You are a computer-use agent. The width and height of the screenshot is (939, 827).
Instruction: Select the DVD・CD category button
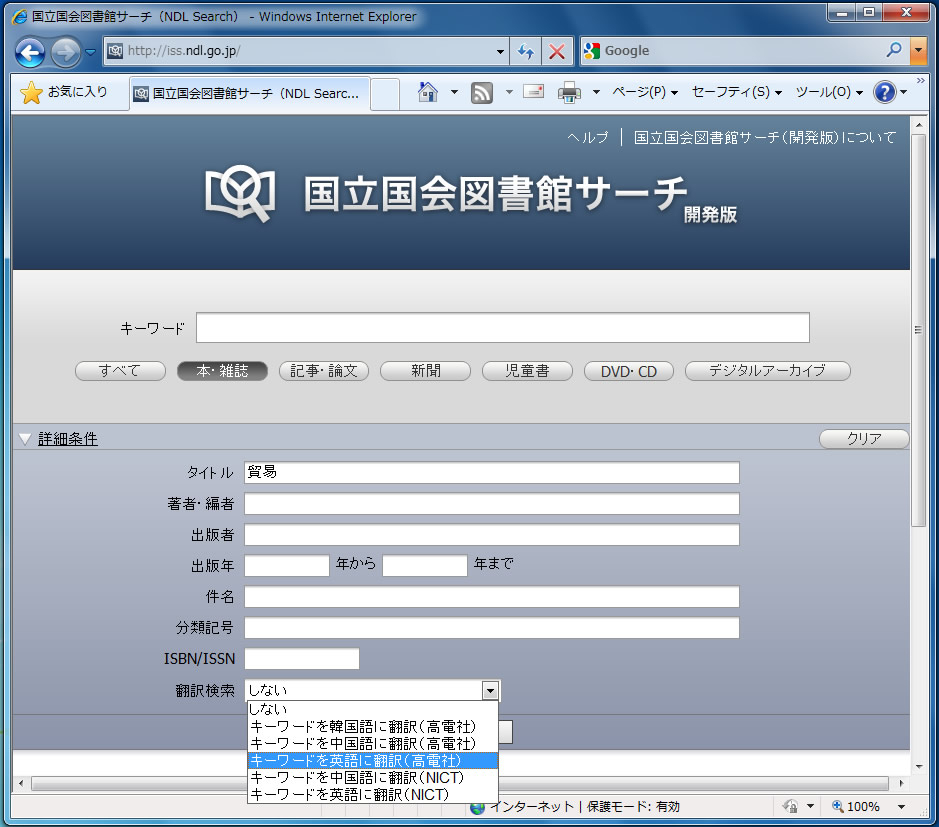pos(629,371)
